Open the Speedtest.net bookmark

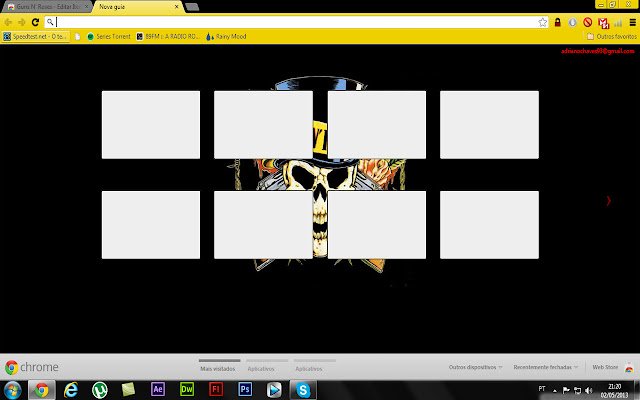[x=36, y=36]
